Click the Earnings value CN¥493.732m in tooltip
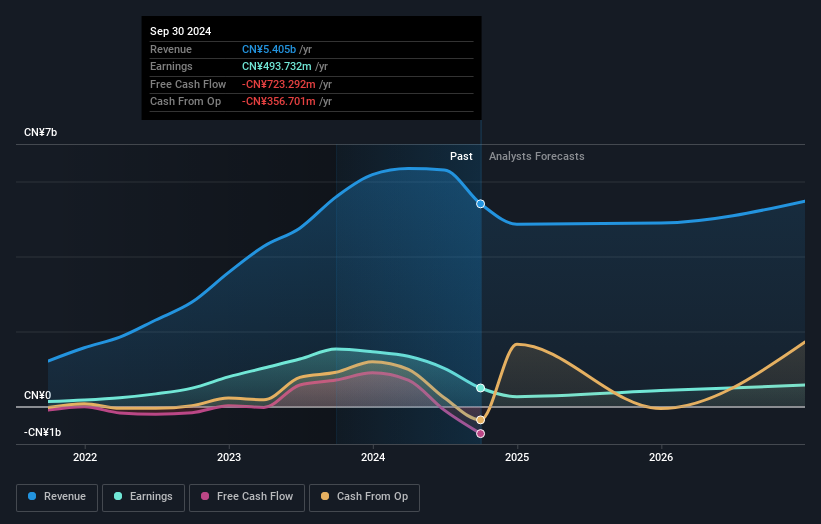The height and width of the screenshot is (524, 821). (276, 66)
